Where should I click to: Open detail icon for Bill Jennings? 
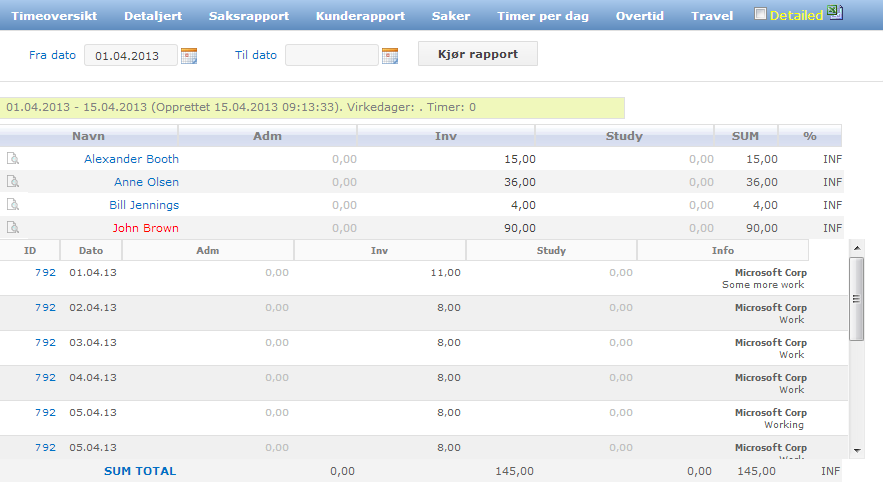pos(13,205)
